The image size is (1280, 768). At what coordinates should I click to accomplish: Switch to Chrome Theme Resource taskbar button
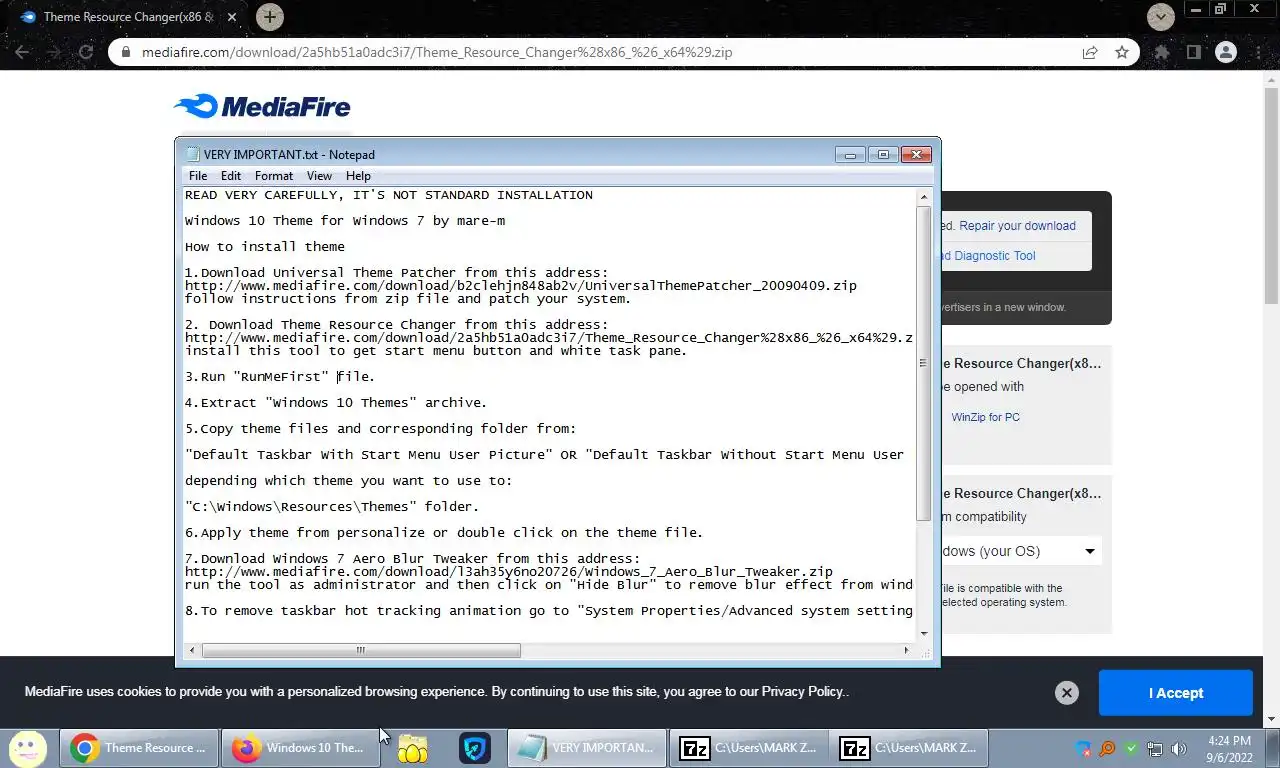tap(140, 748)
